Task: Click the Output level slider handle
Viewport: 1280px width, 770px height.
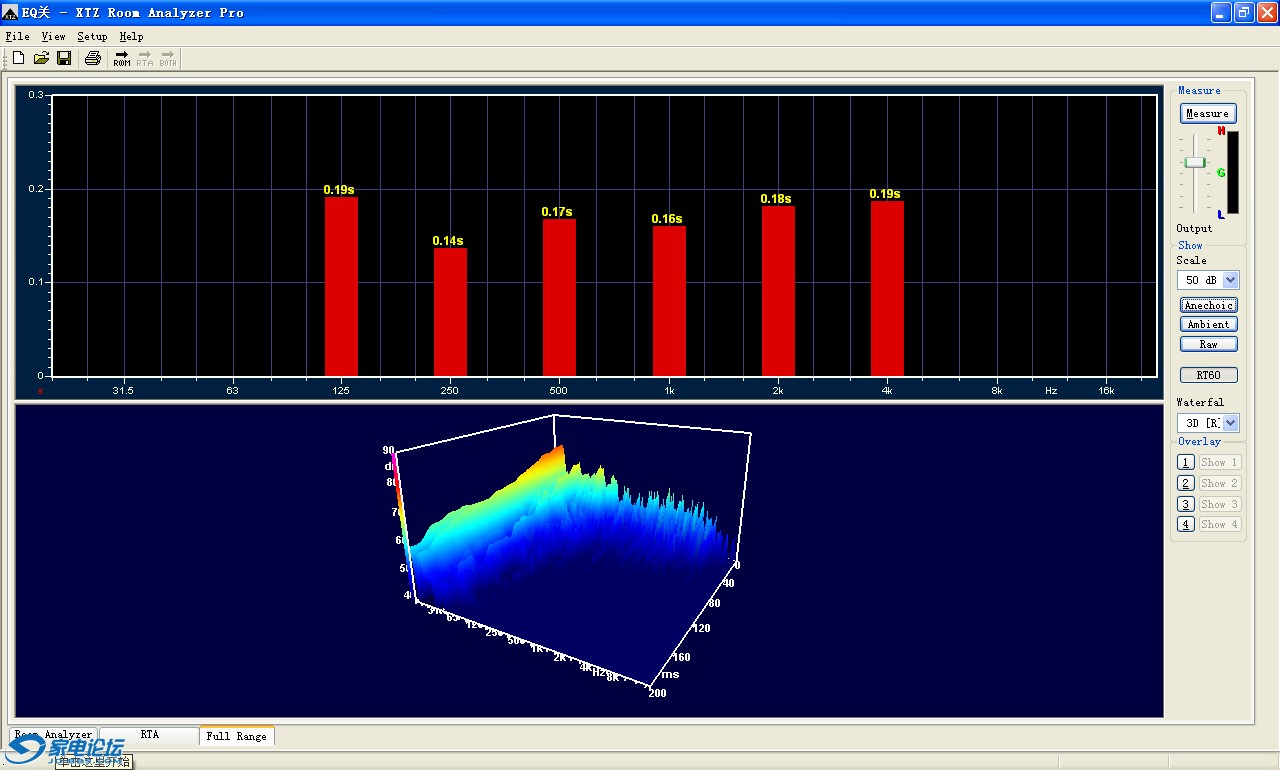Action: coord(1195,162)
